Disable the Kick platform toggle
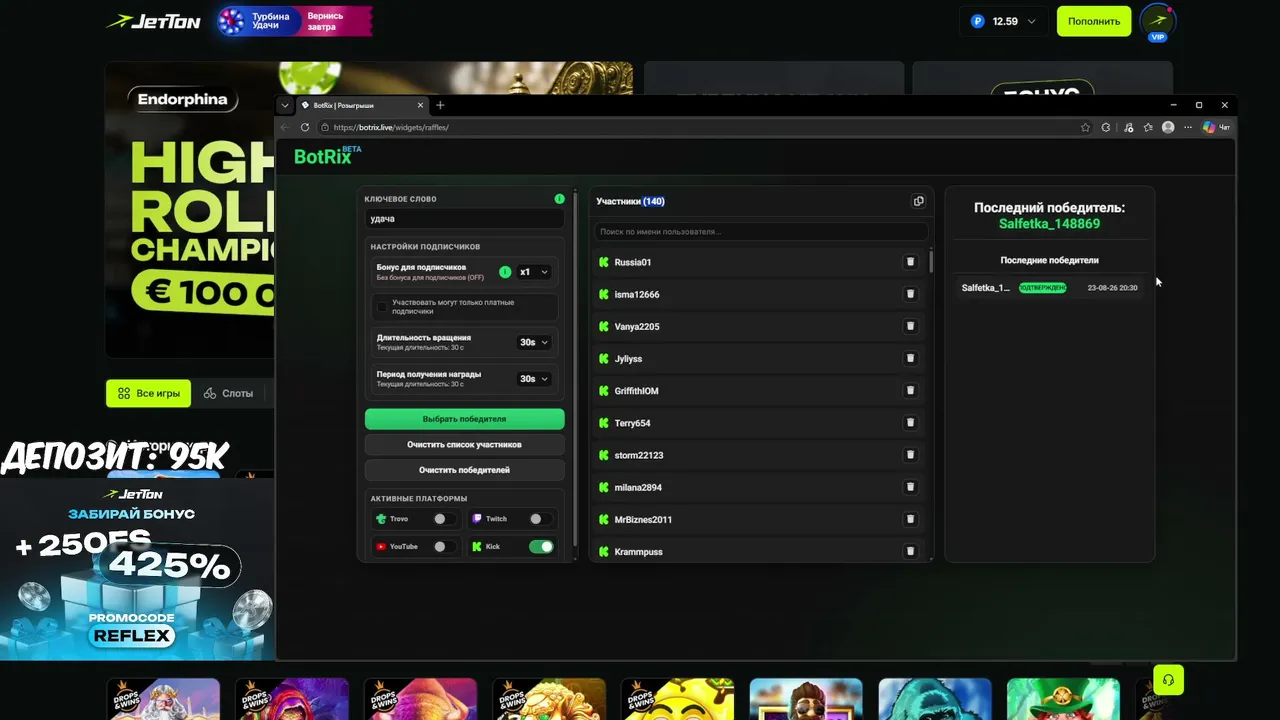This screenshot has width=1280, height=720. tap(541, 547)
